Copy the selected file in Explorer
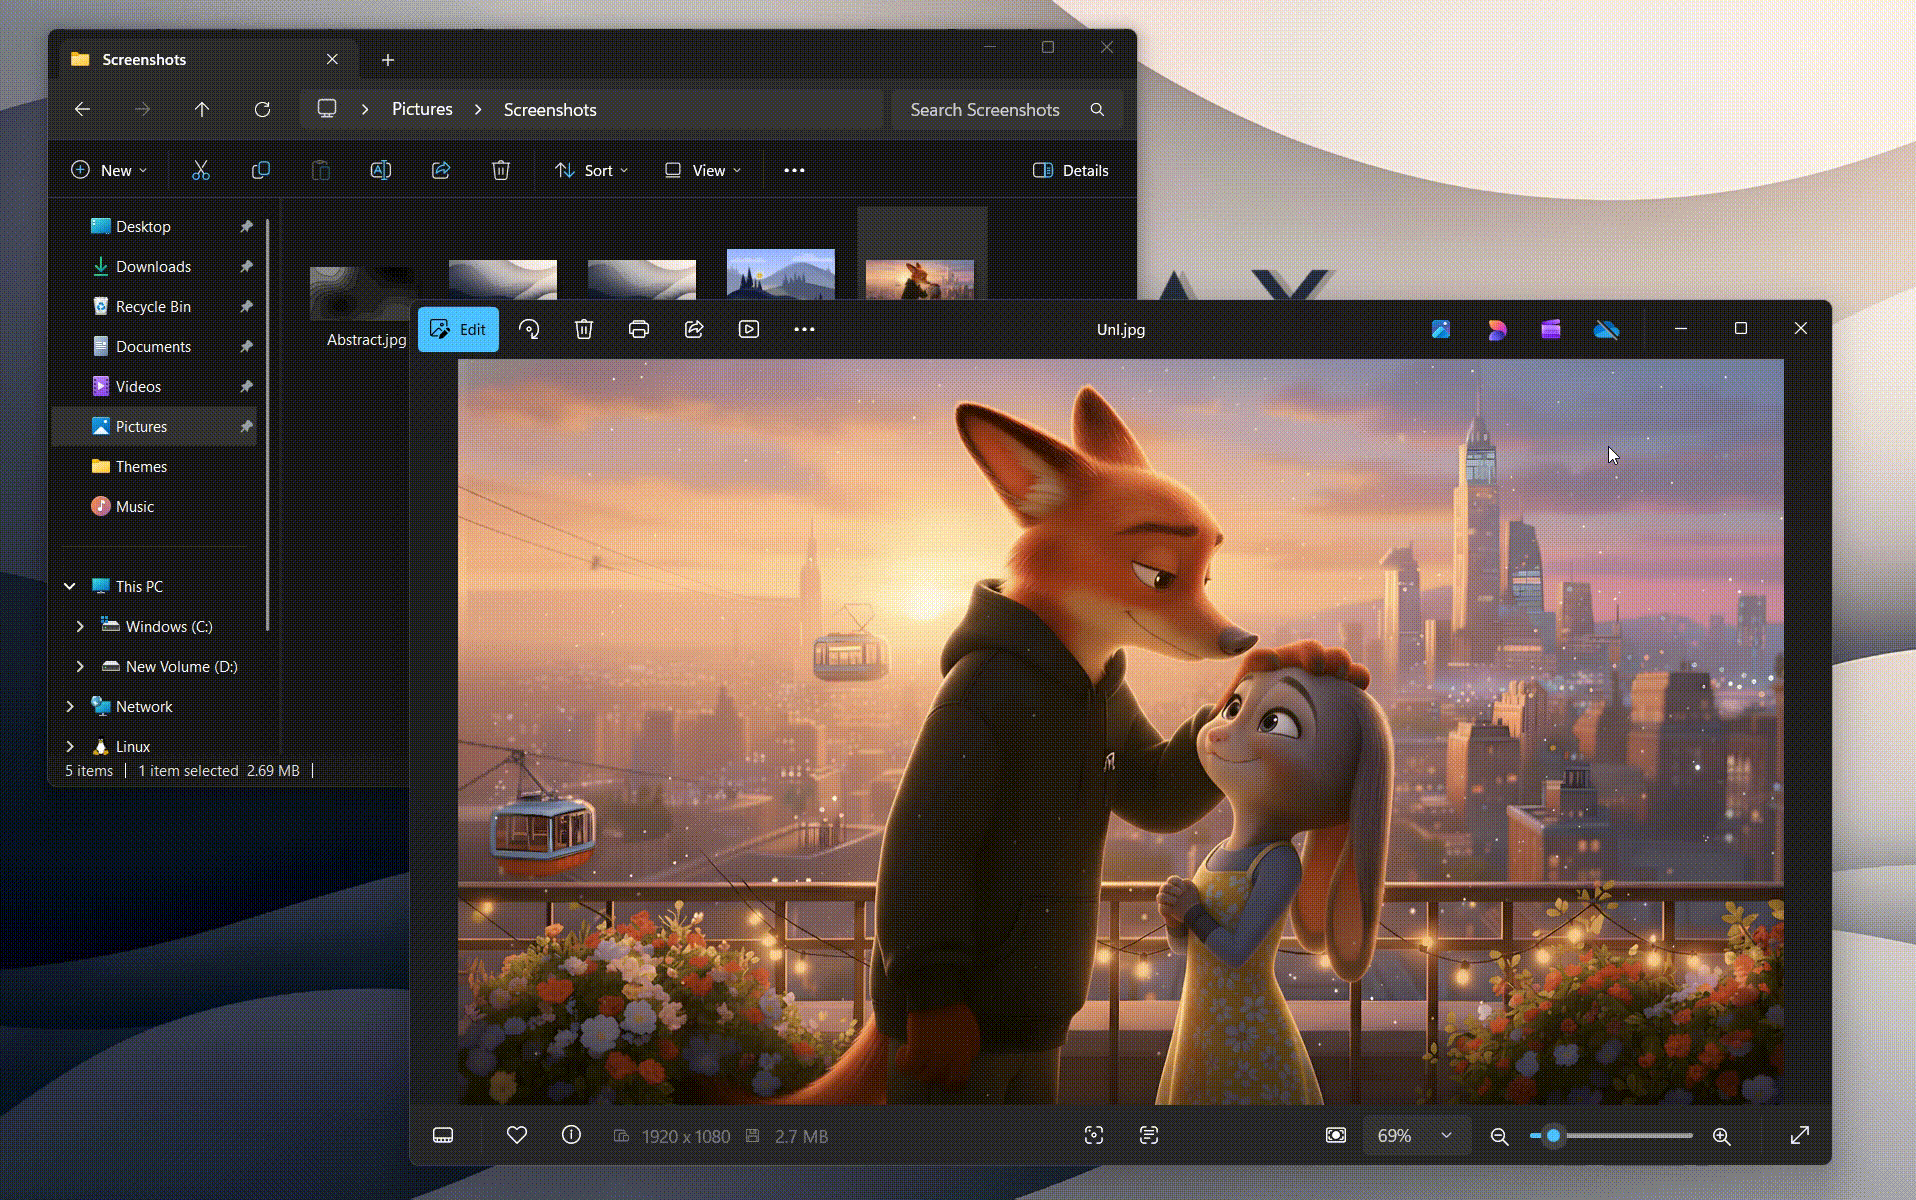Image resolution: width=1916 pixels, height=1200 pixels. (x=261, y=170)
